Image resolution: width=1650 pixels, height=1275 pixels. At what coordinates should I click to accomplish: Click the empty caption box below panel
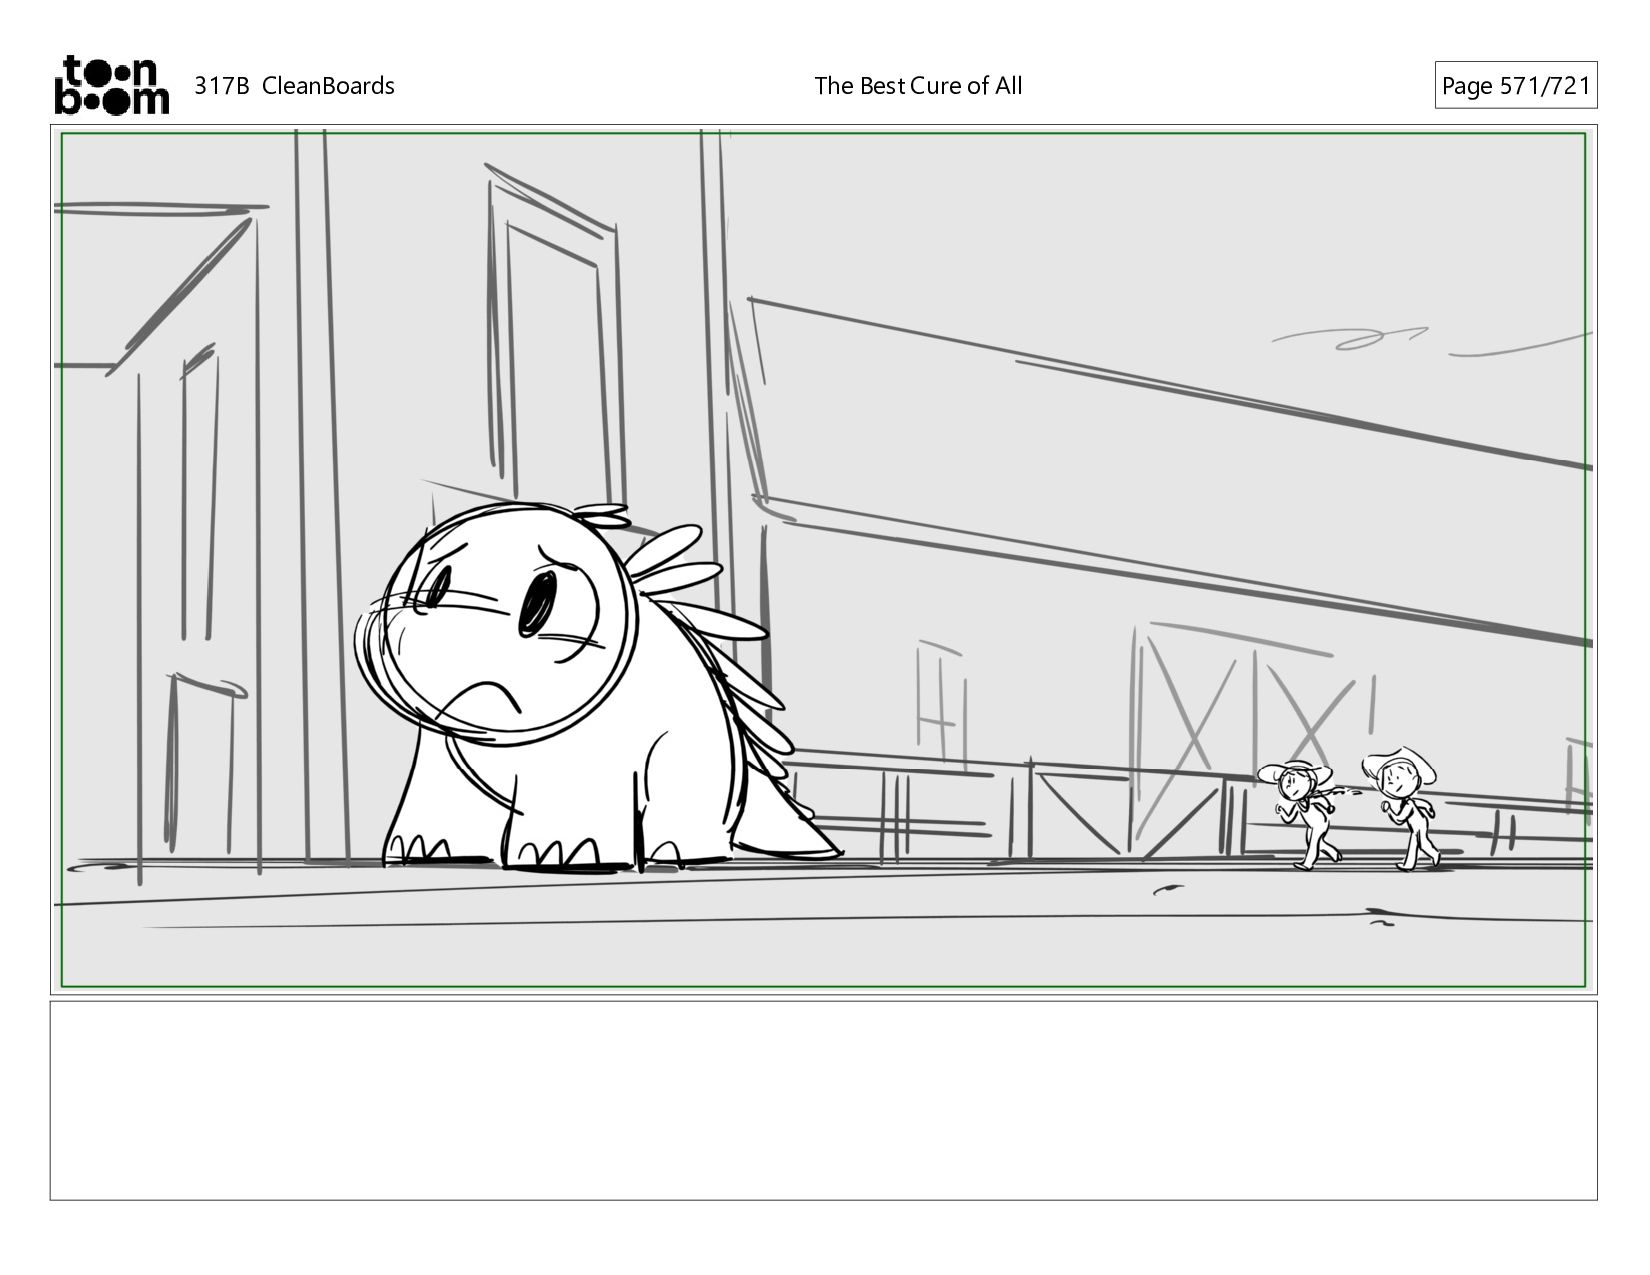click(x=823, y=1100)
